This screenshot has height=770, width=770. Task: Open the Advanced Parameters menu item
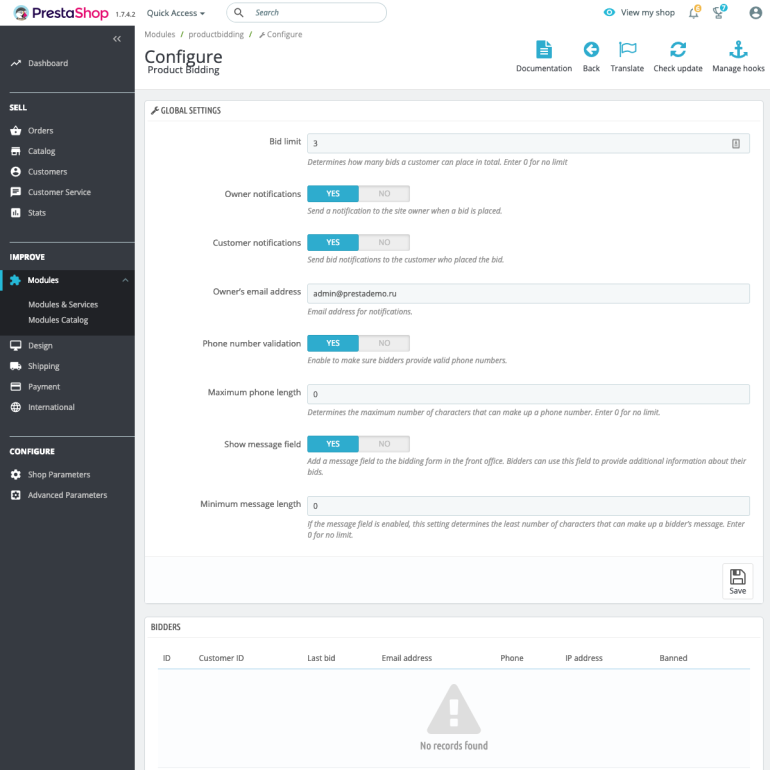[67, 495]
